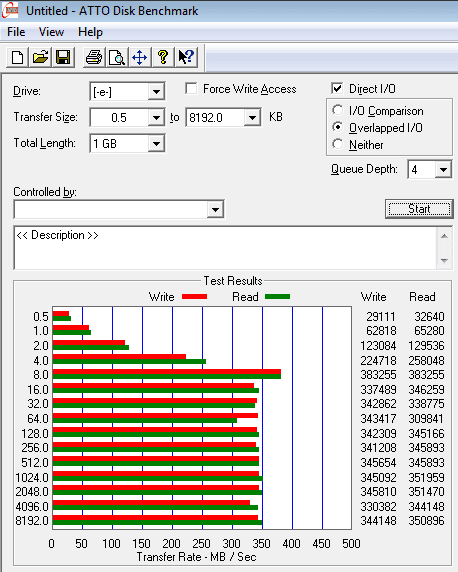Open the File menu
The width and height of the screenshot is (458, 572).
[x=16, y=32]
